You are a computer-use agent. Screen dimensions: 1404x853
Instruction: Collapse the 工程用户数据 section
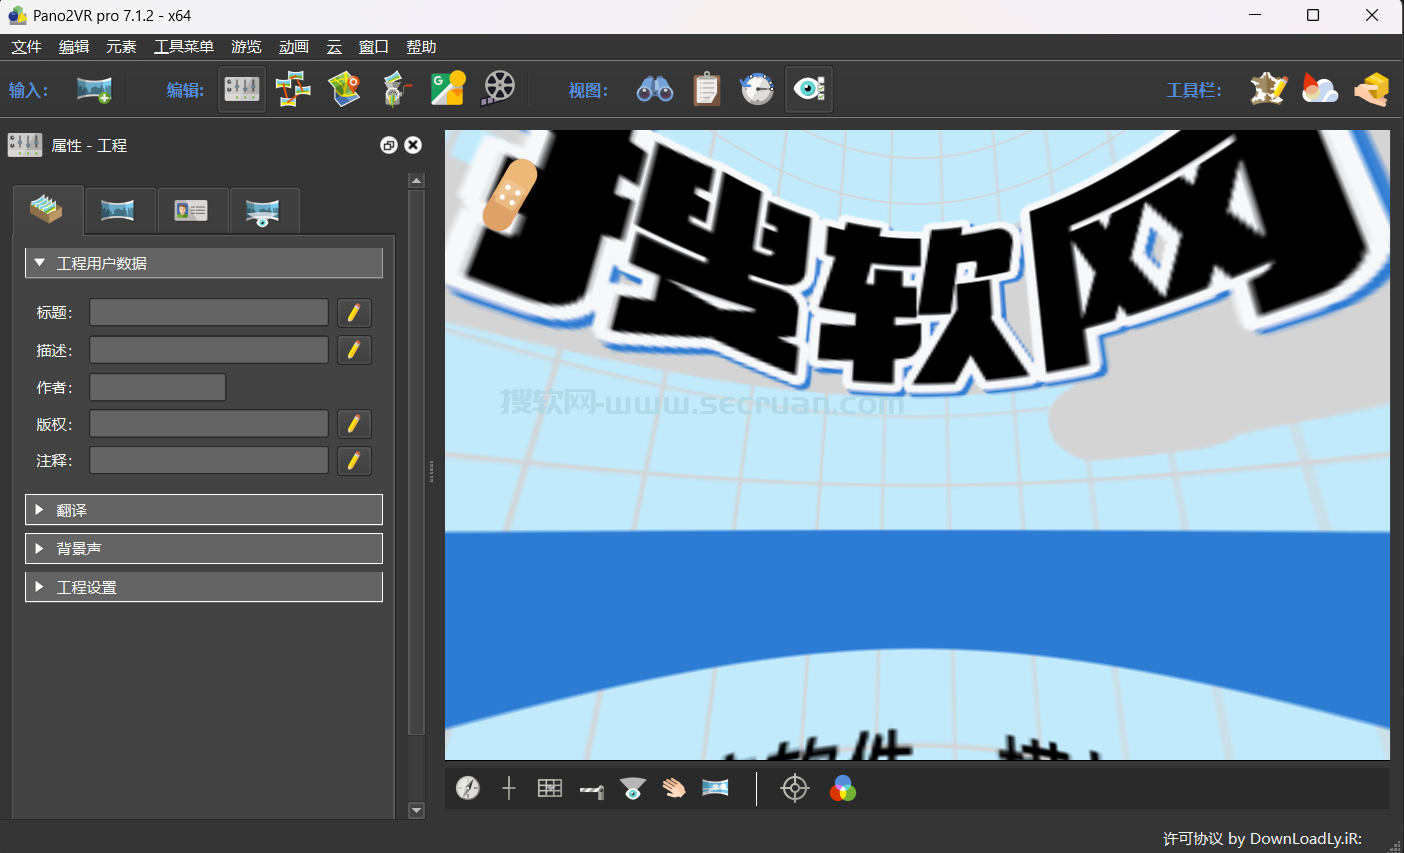204,263
